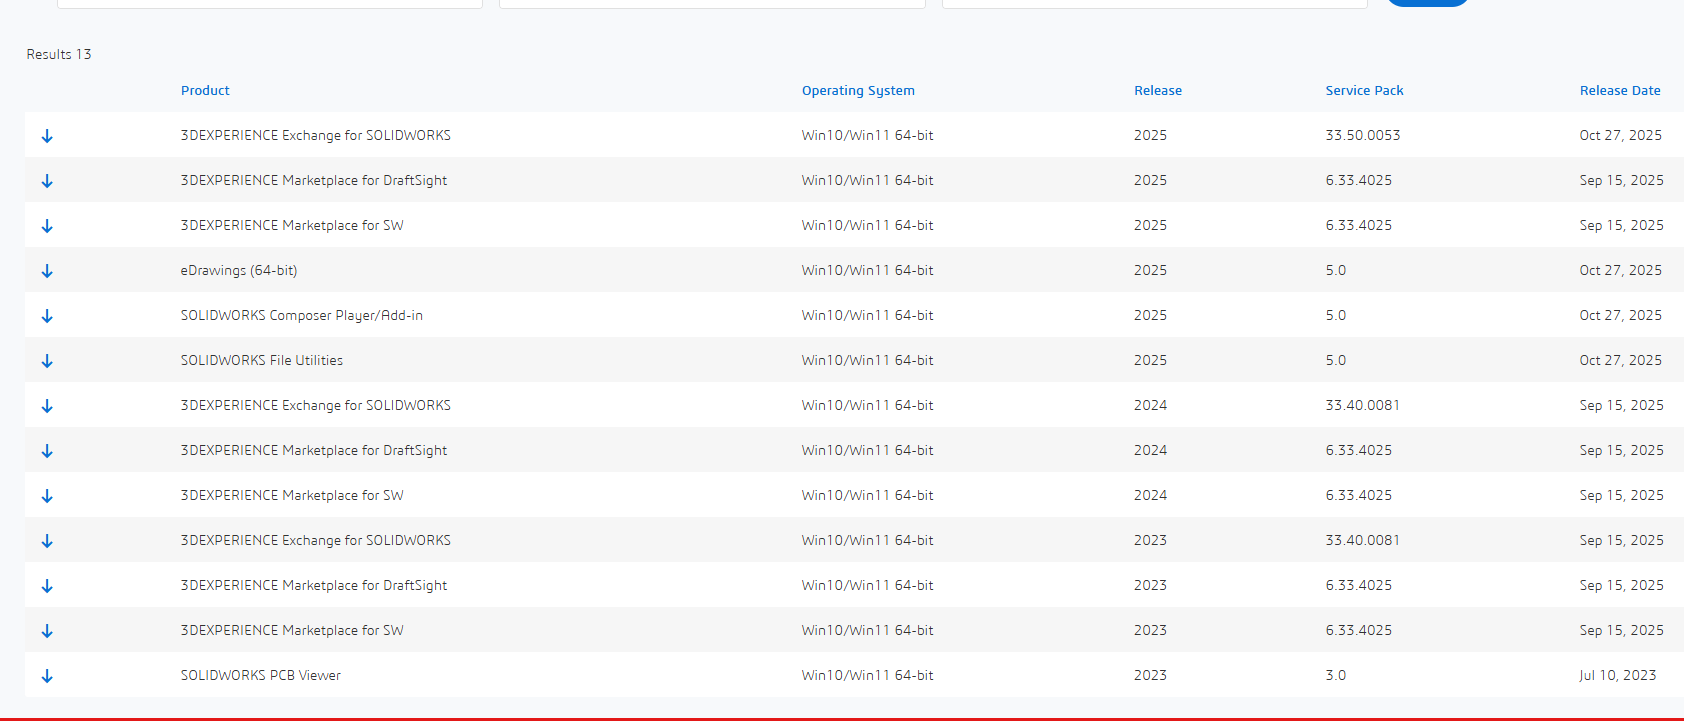Click the Release Date column header
Viewport: 1684px width, 721px height.
(1619, 90)
